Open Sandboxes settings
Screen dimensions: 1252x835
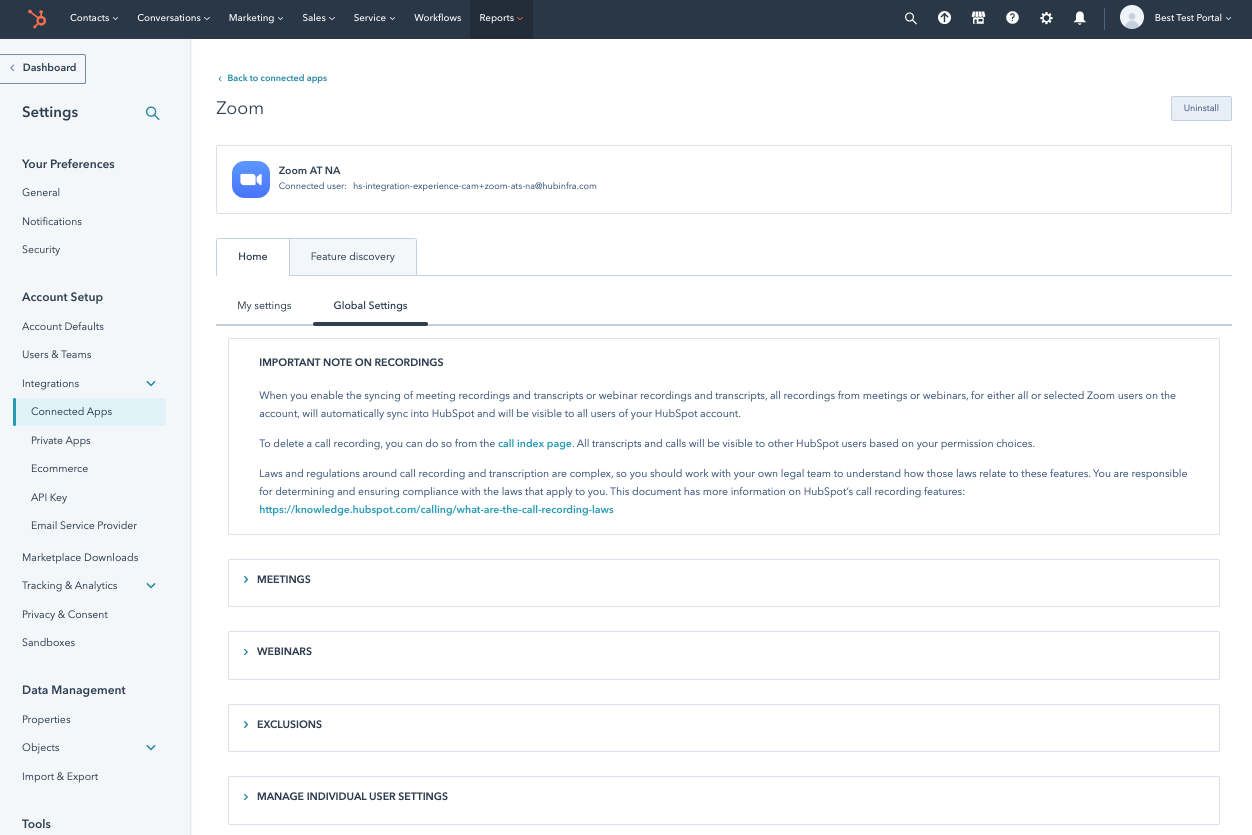point(48,643)
